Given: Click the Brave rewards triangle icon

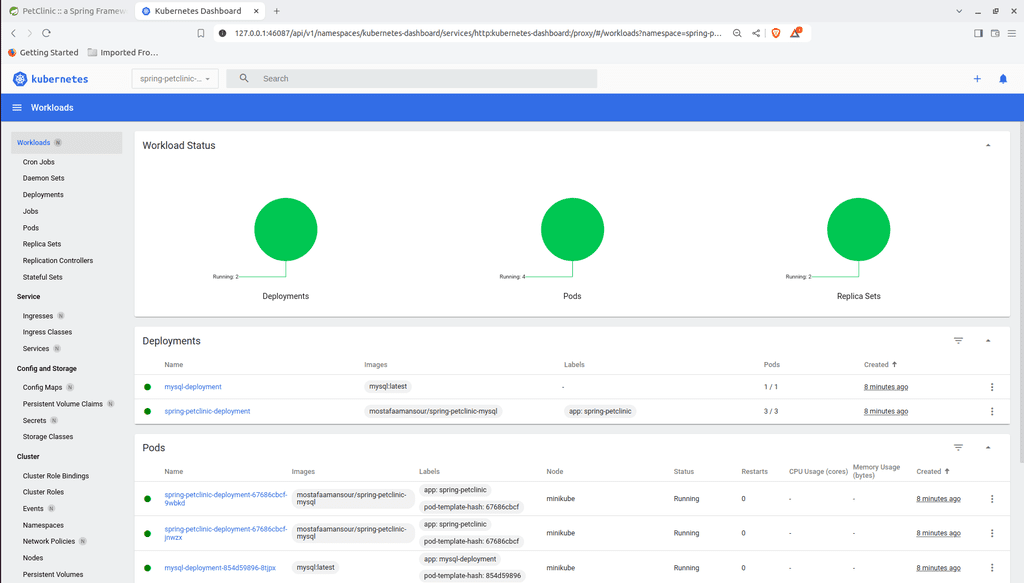Looking at the screenshot, I should [x=795, y=33].
